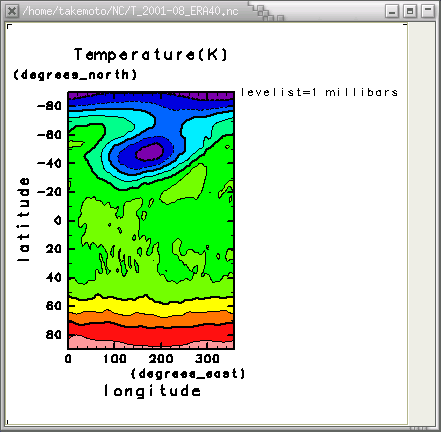Image resolution: width=441 pixels, height=432 pixels.
Task: Click the 200 tick label on the longitude axis
Action: pyautogui.click(x=161, y=359)
